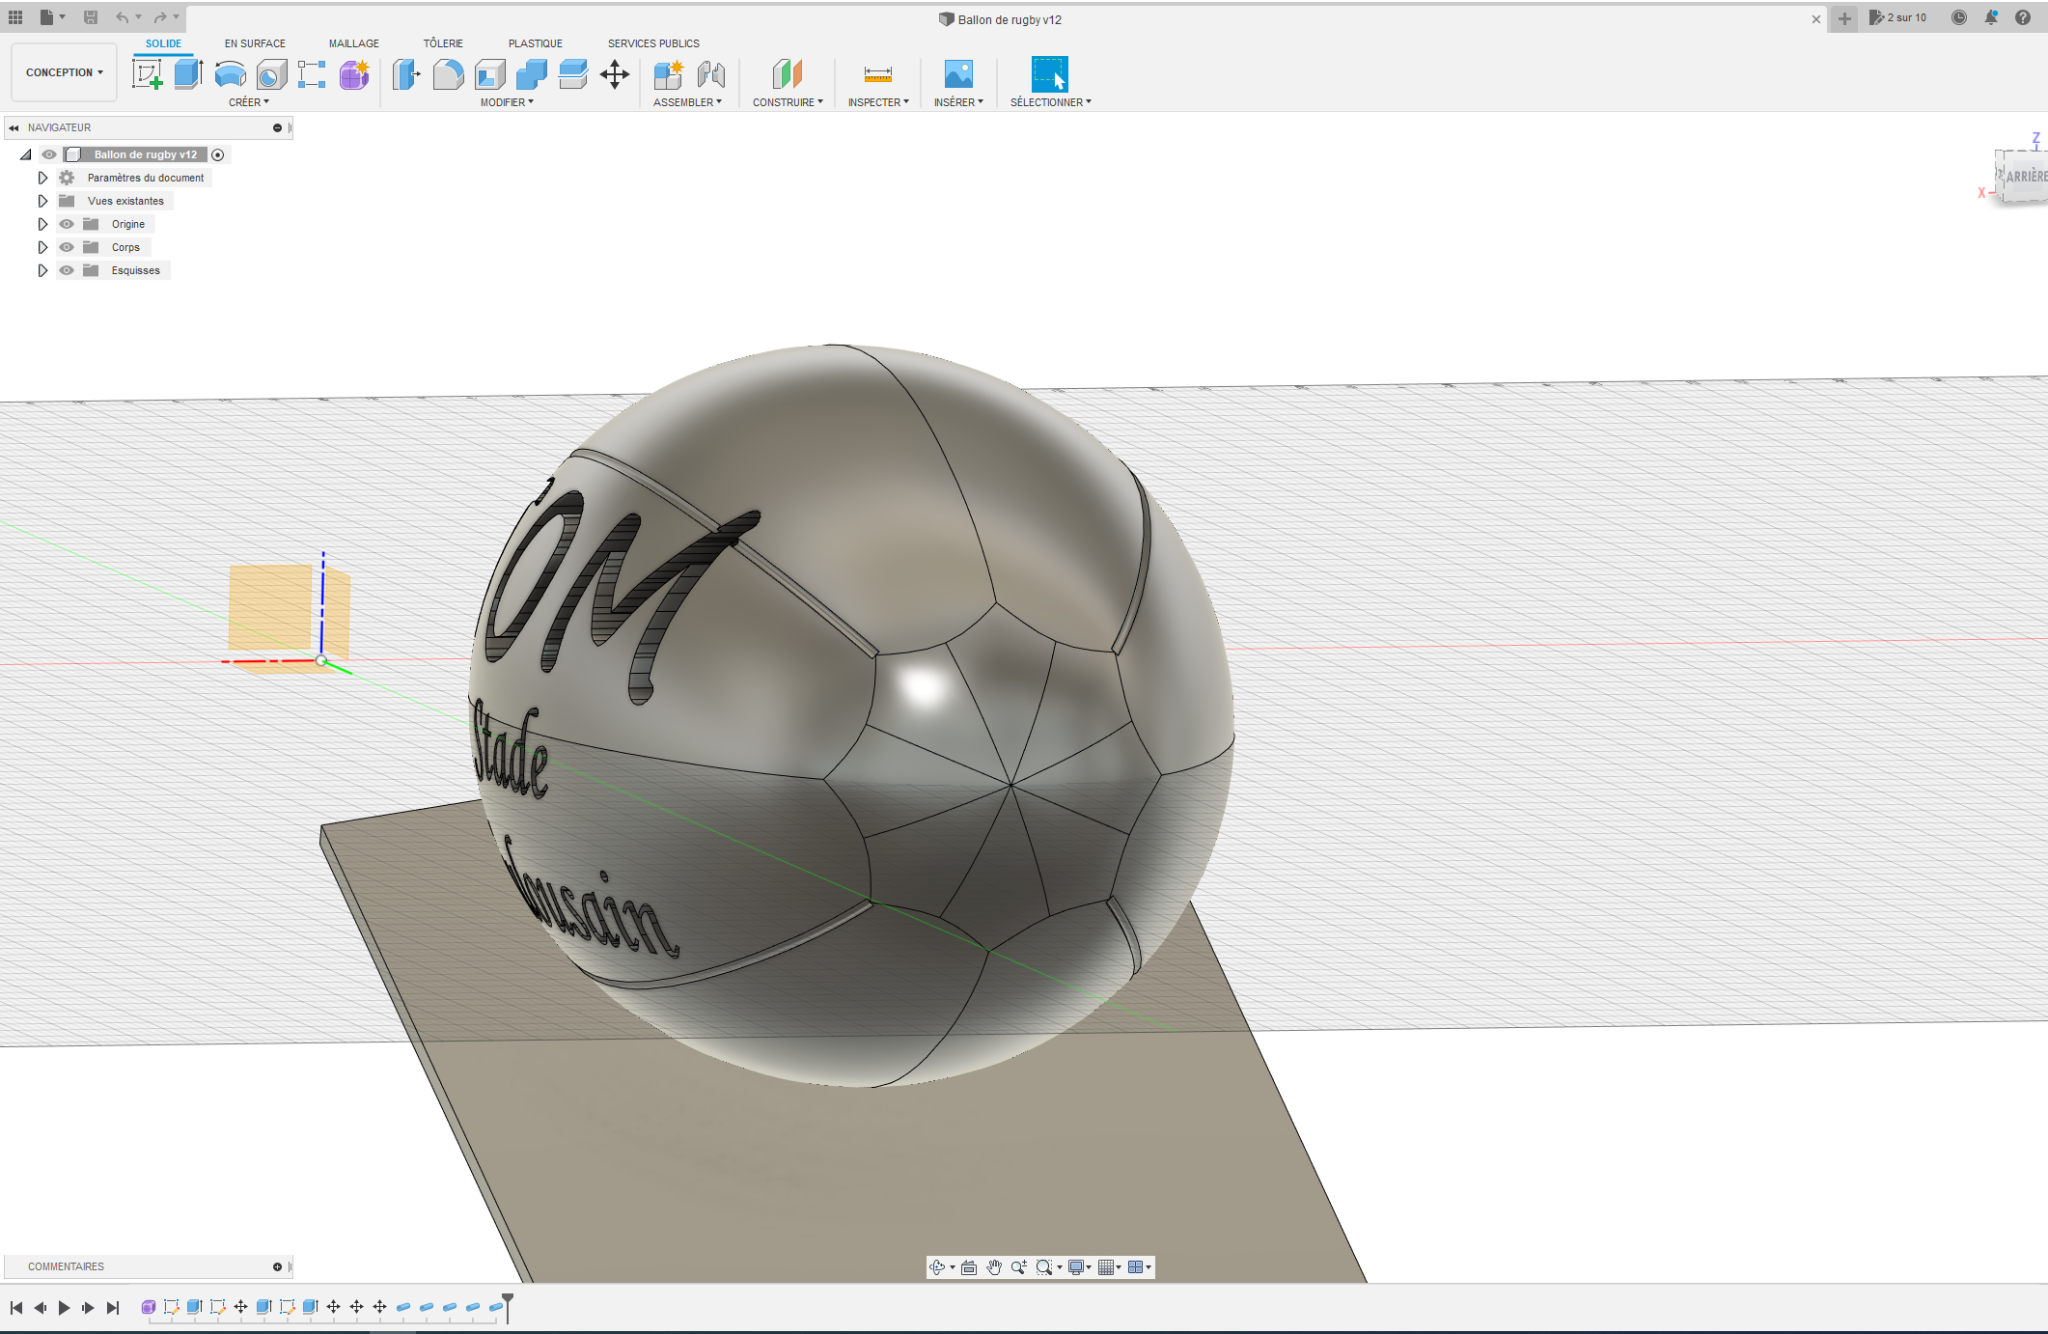The width and height of the screenshot is (2048, 1334).
Task: Open the Help question mark icon
Action: (2023, 17)
